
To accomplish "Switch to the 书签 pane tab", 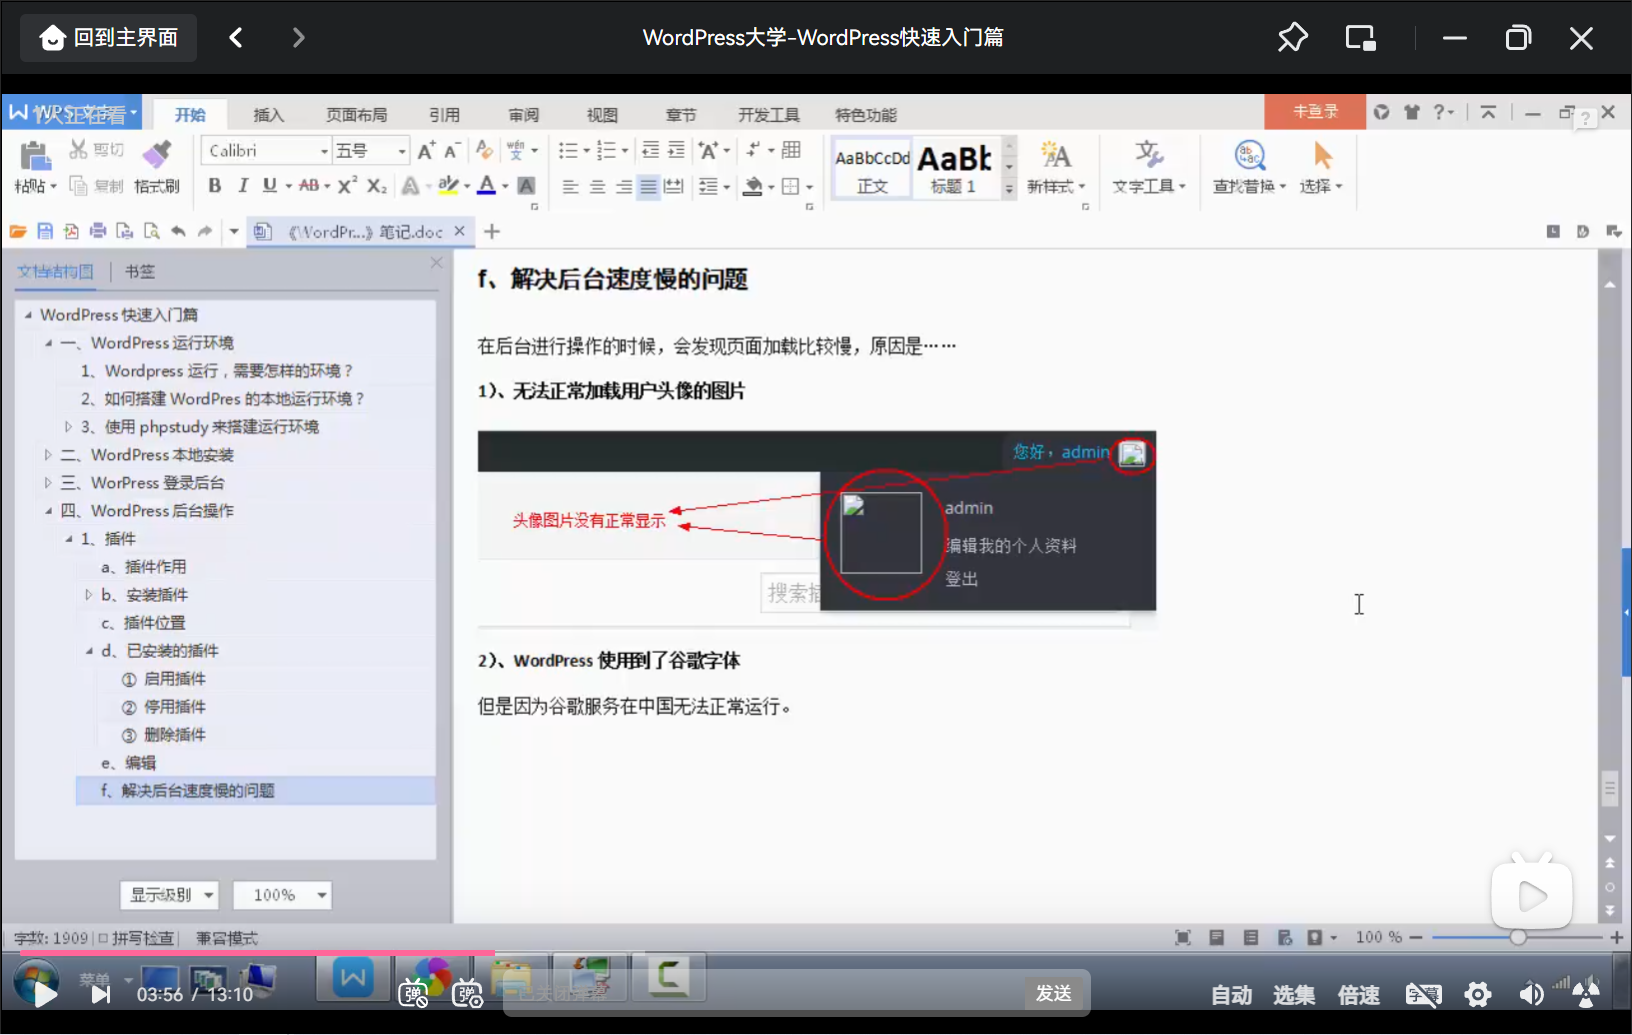I will [140, 272].
